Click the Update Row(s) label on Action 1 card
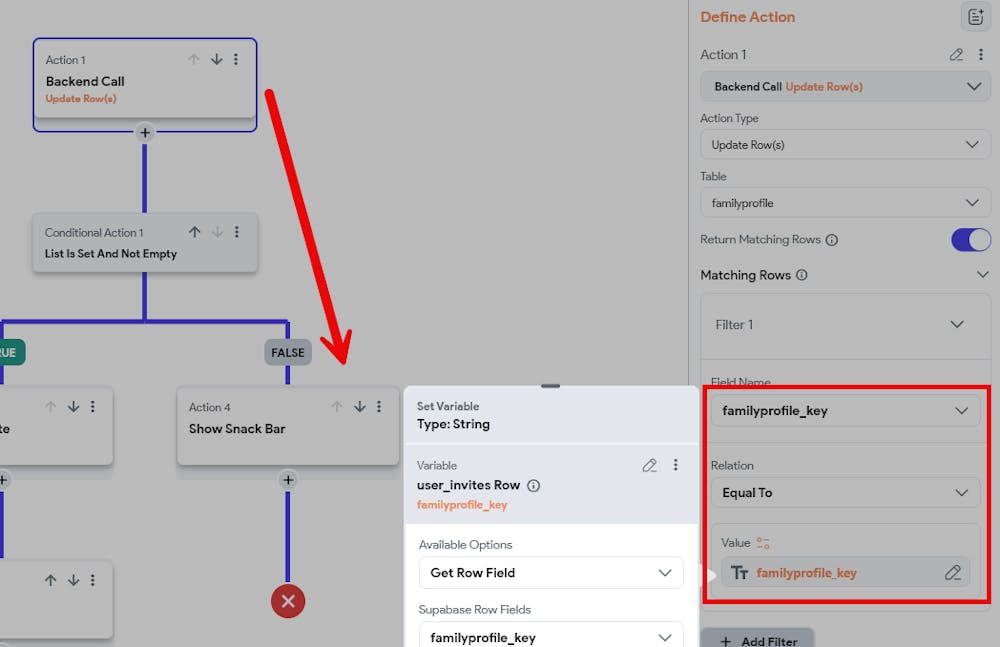The width and height of the screenshot is (1000, 647). 81,99
